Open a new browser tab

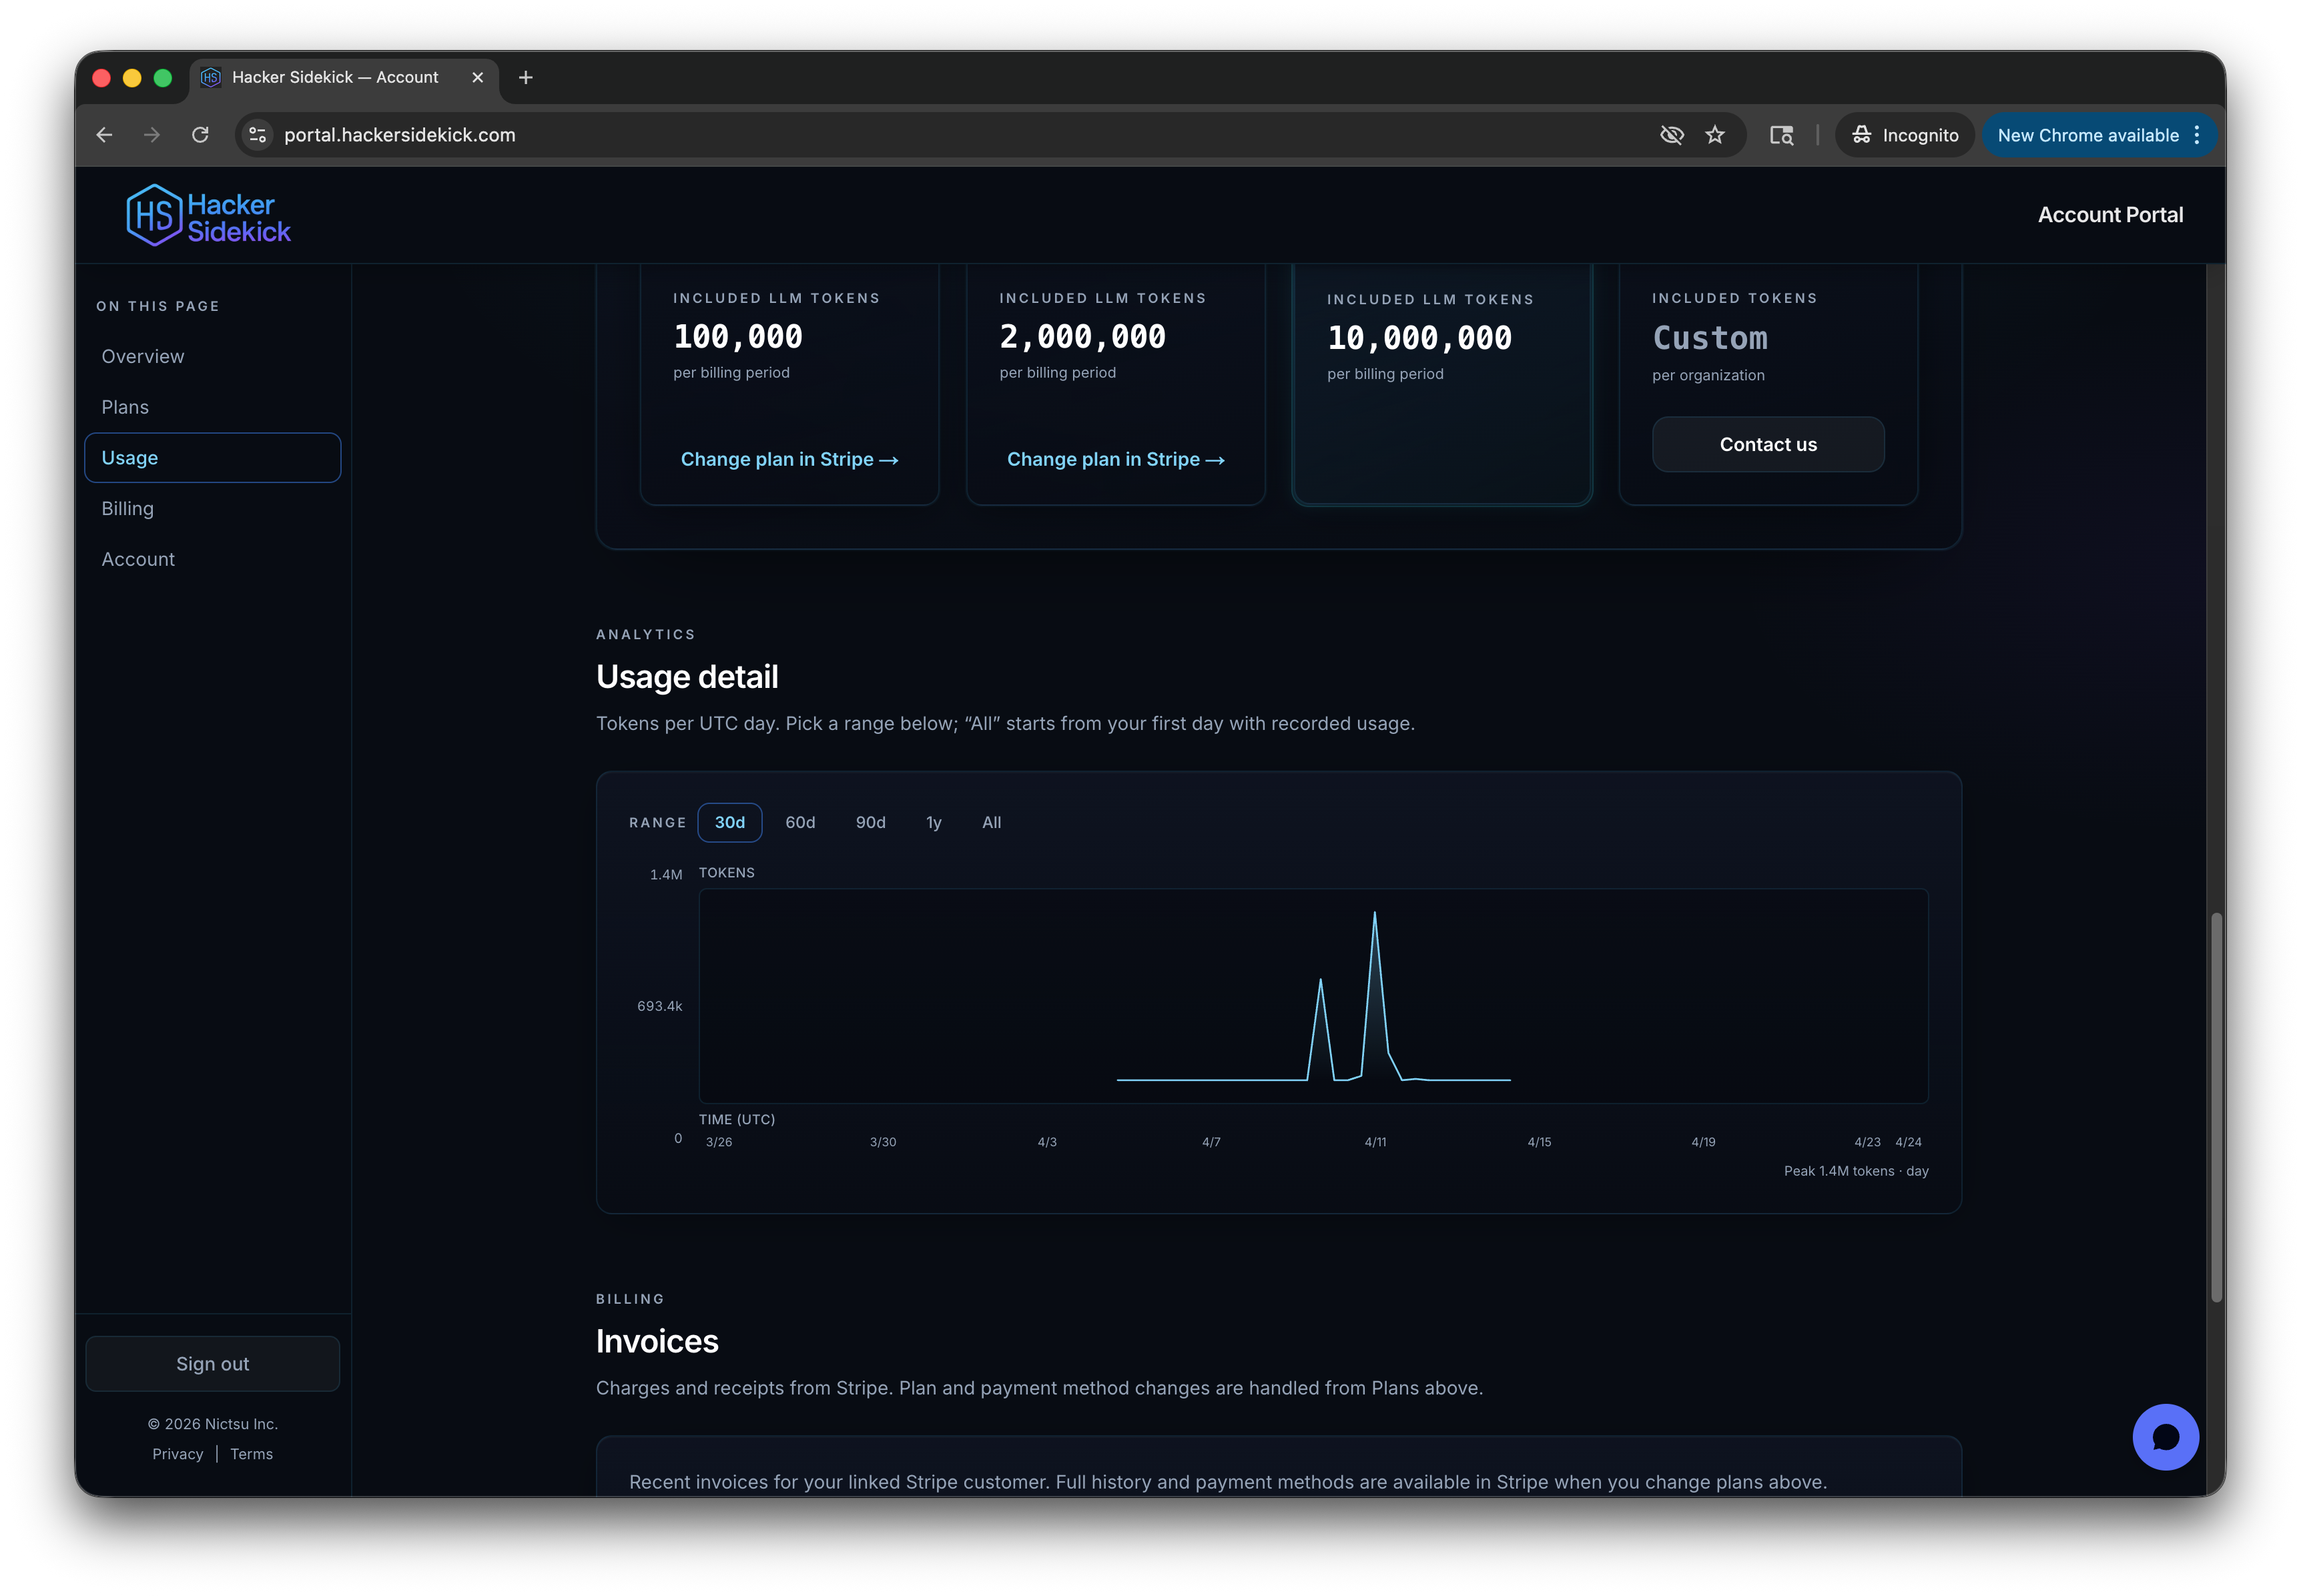(x=526, y=77)
